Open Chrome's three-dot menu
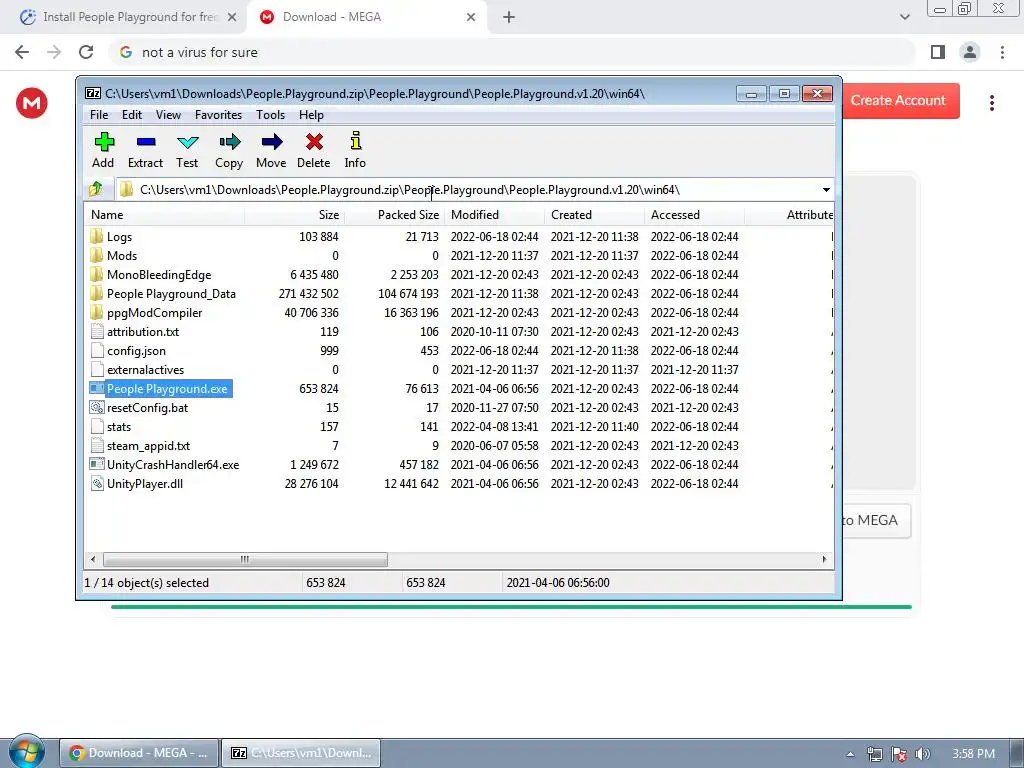 click(x=1002, y=52)
